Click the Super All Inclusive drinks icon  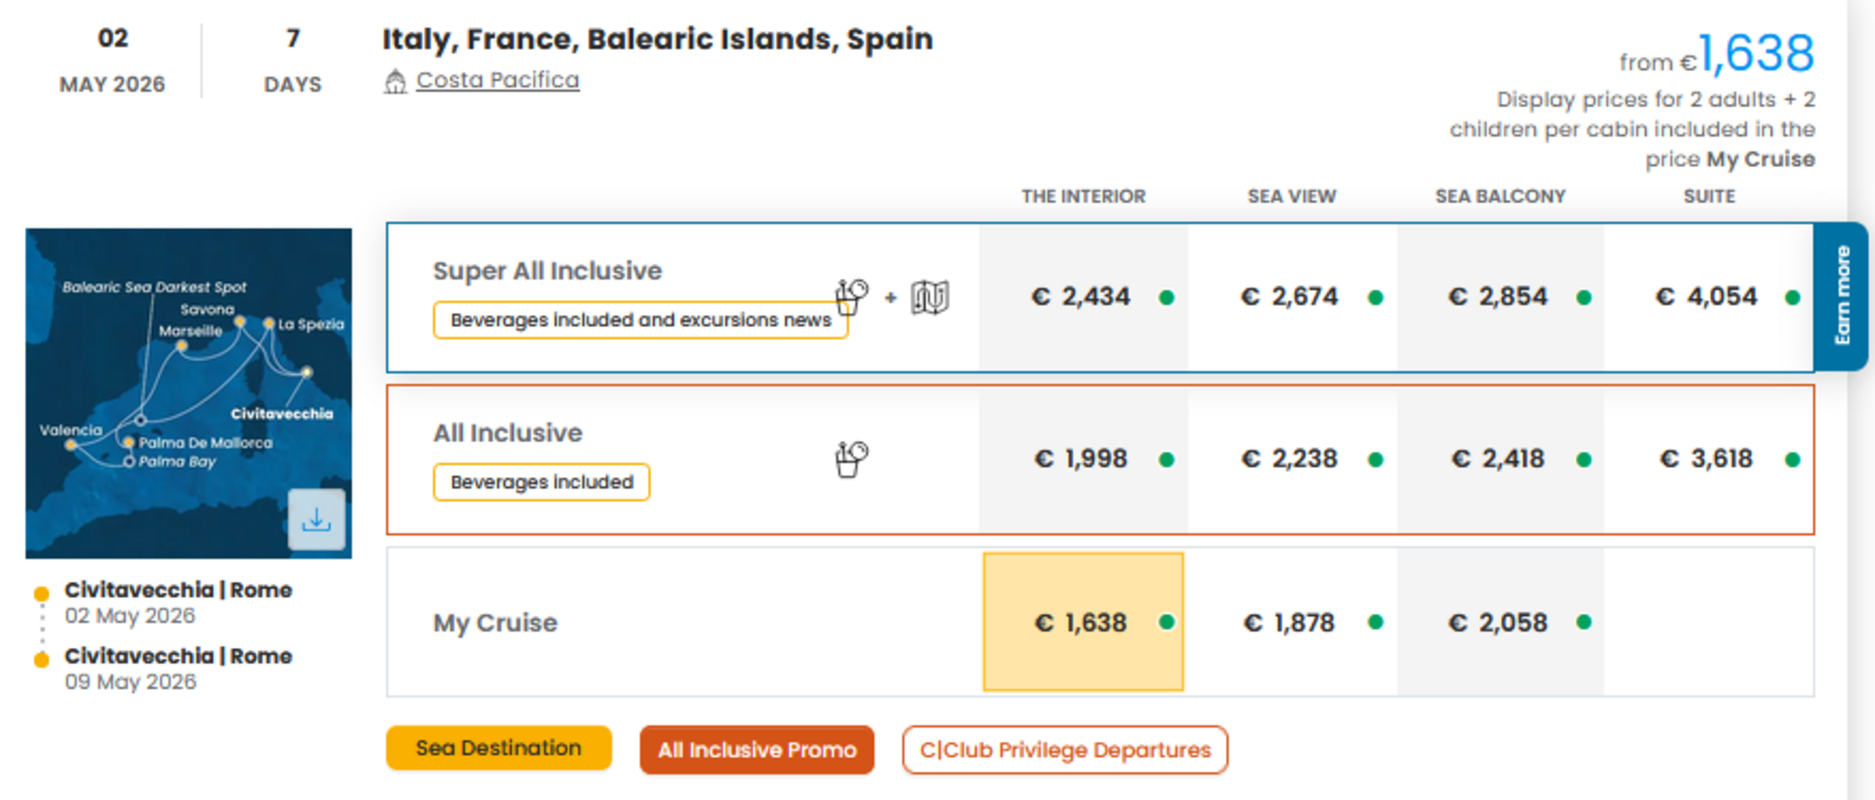tap(851, 296)
